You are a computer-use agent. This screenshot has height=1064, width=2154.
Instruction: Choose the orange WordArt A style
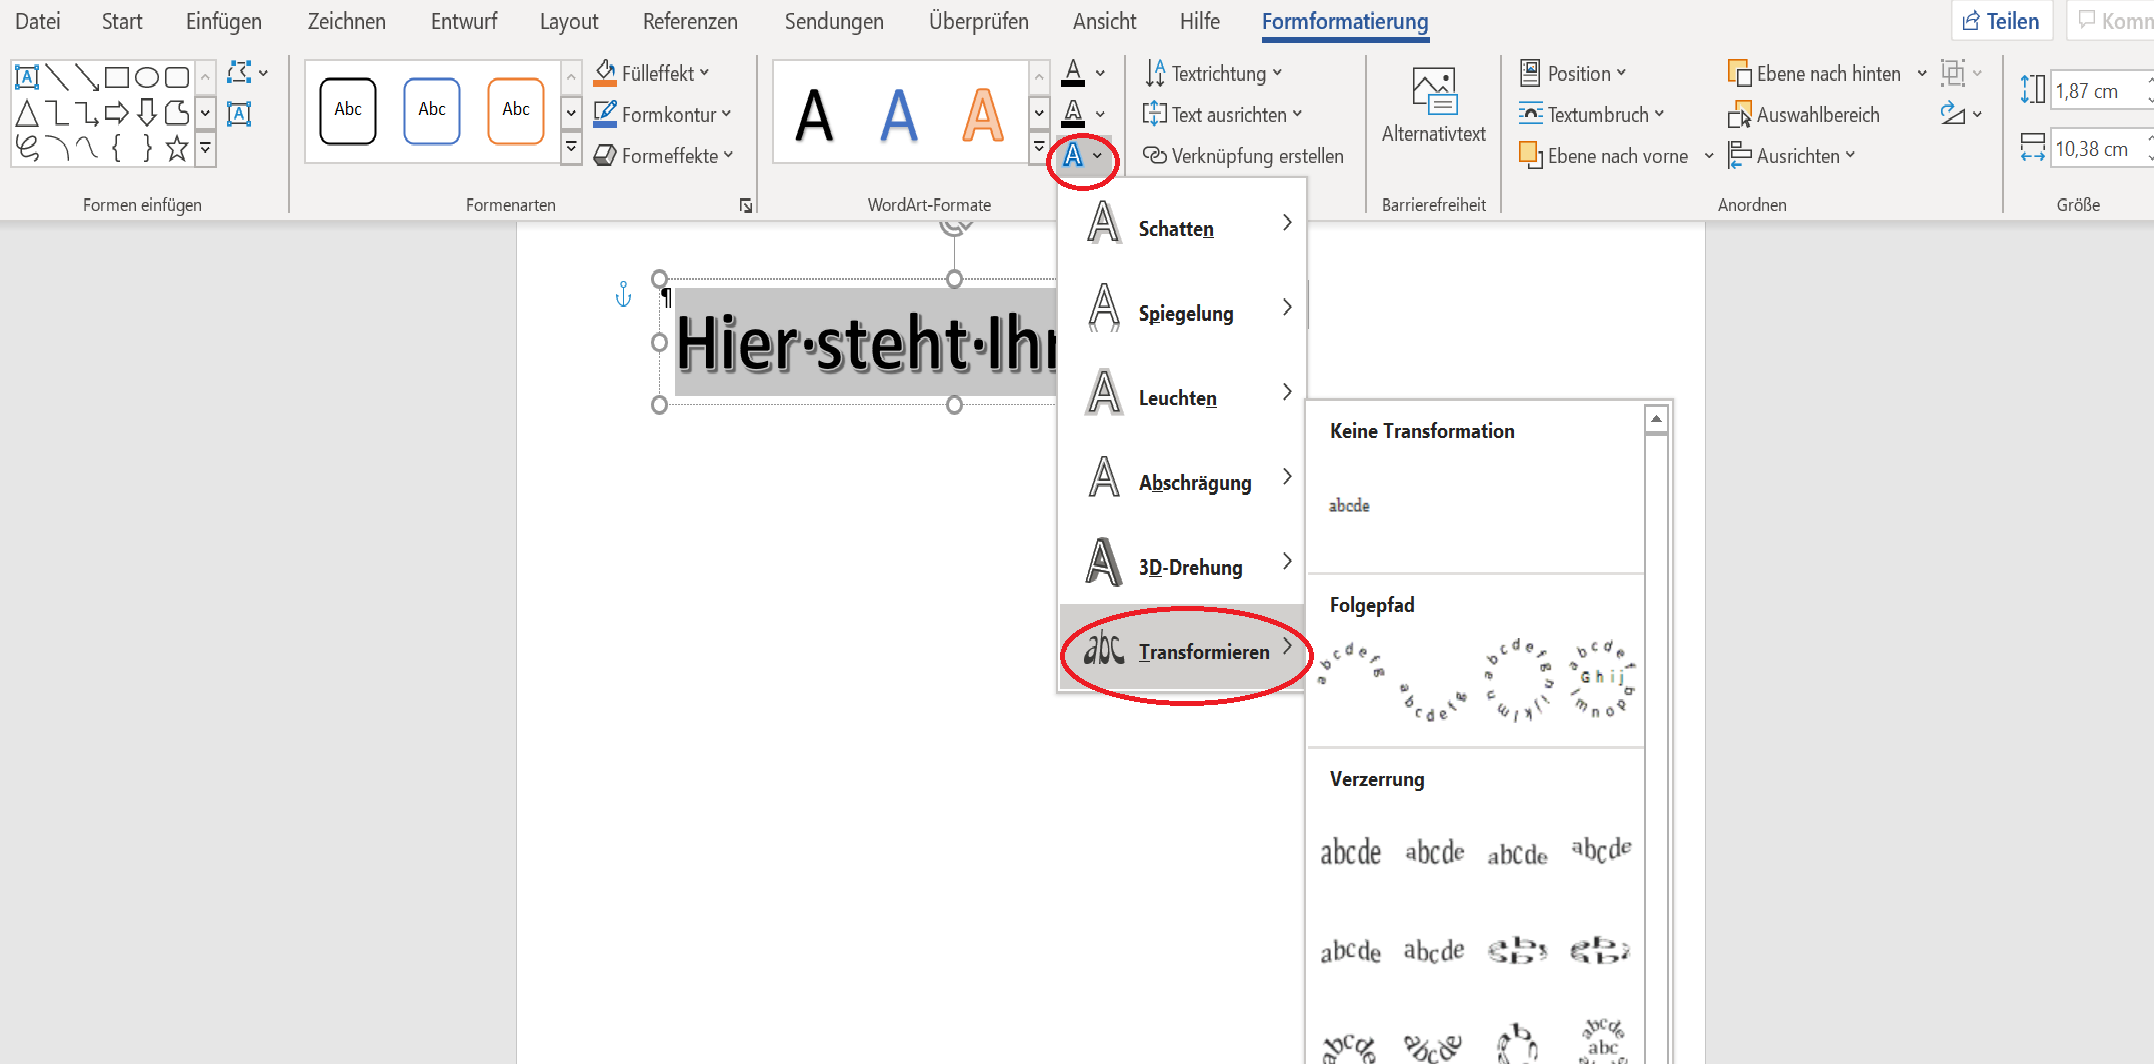(982, 114)
